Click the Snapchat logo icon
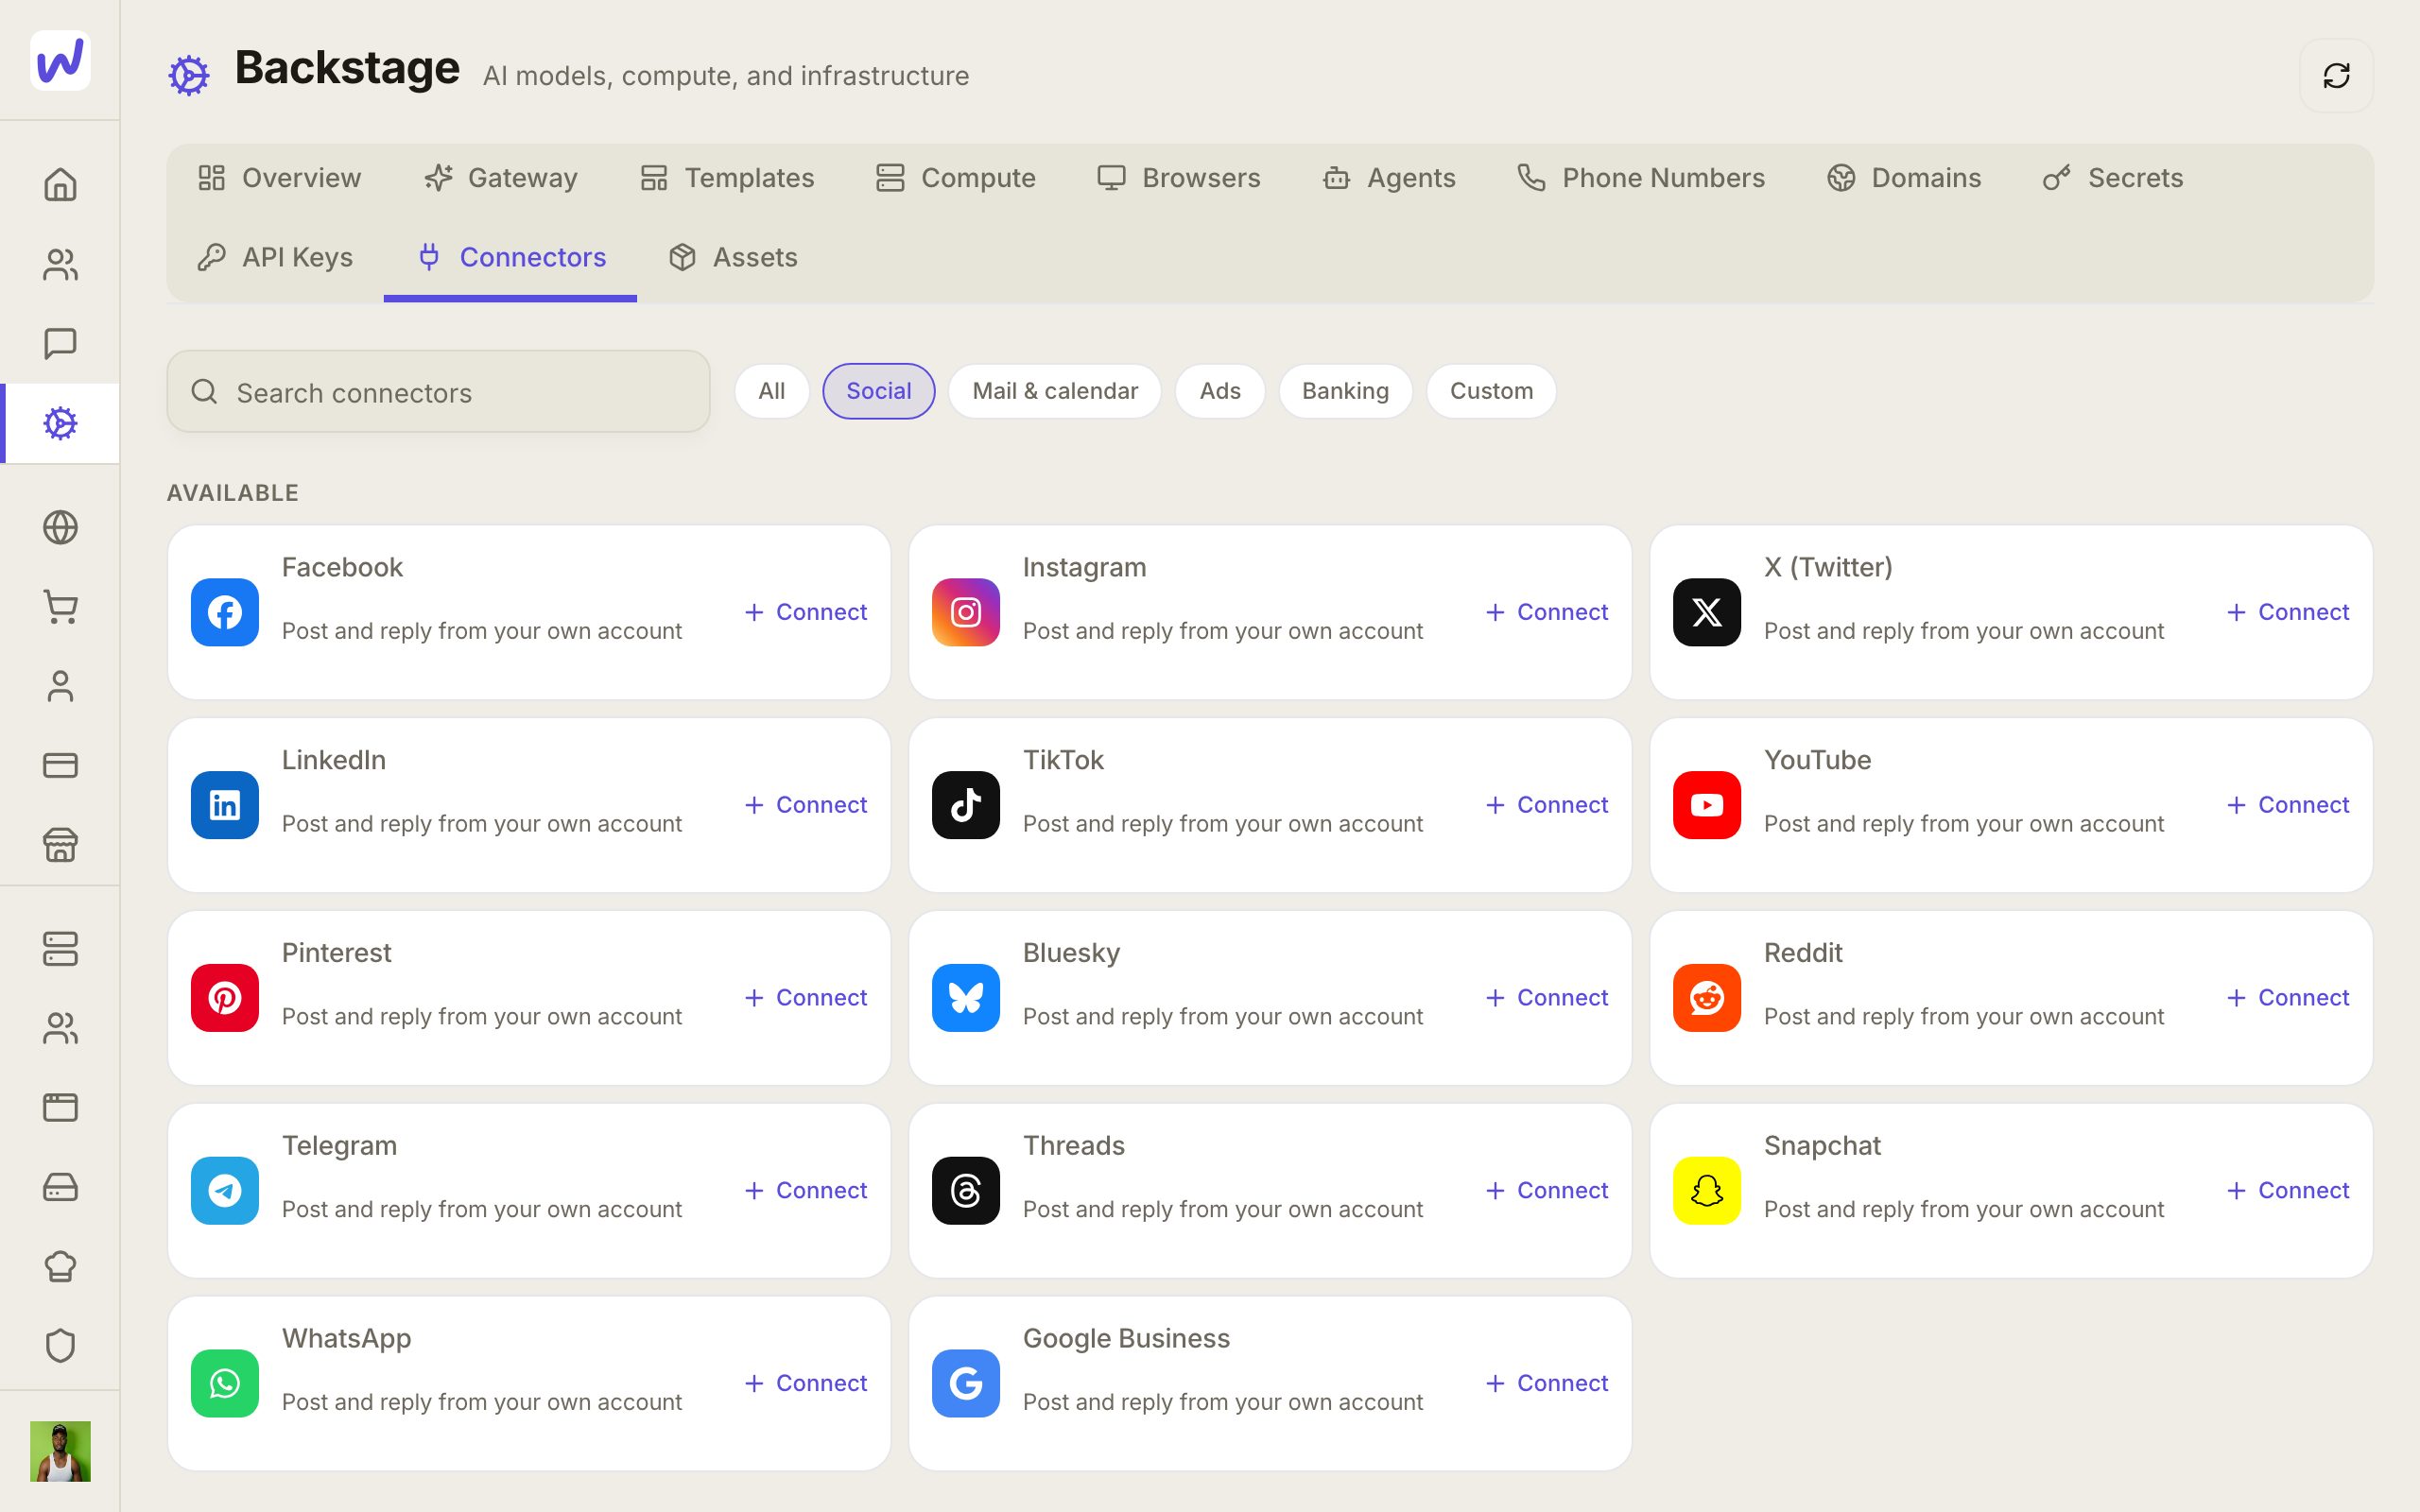The width and height of the screenshot is (2420, 1512). click(1707, 1190)
